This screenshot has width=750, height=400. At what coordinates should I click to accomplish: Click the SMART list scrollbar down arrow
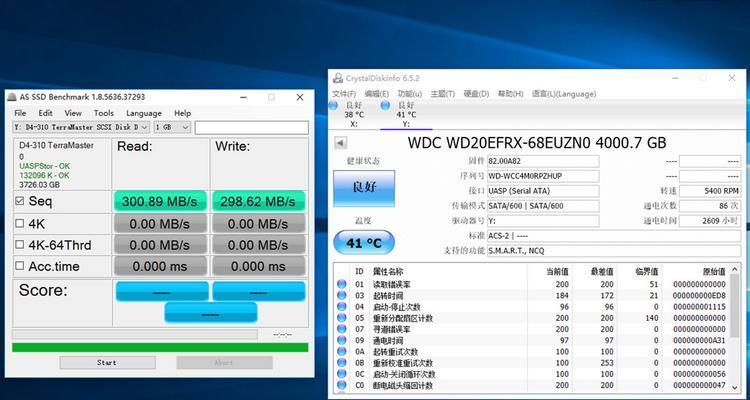click(735, 386)
